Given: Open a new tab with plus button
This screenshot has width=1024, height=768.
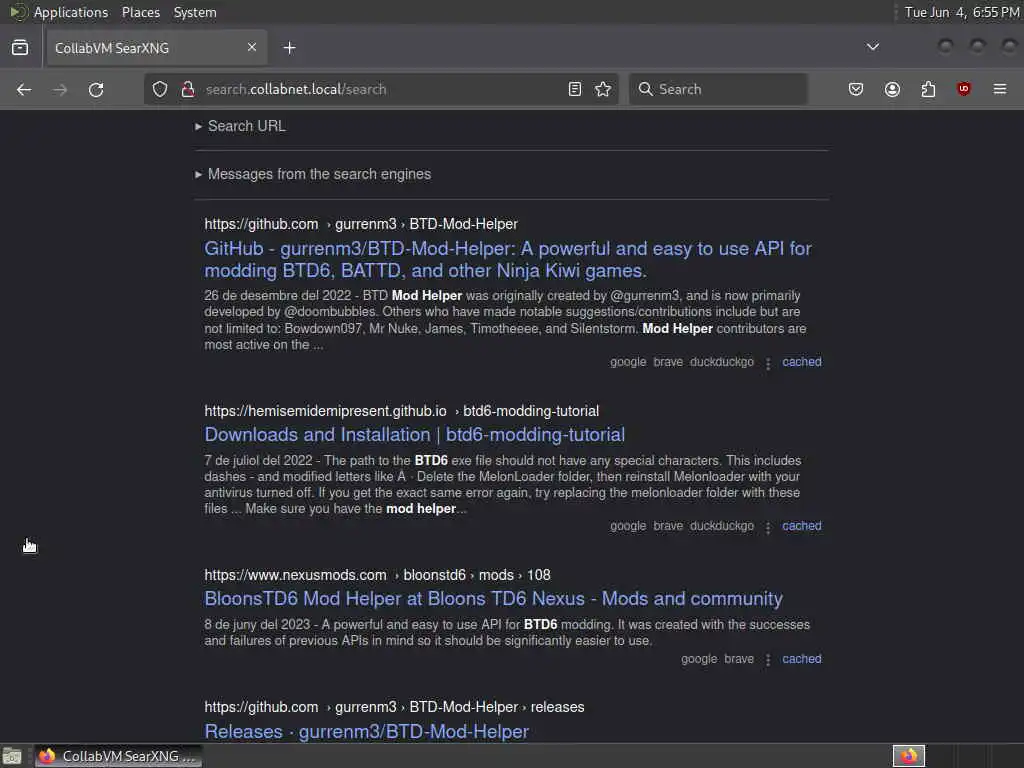Looking at the screenshot, I should pyautogui.click(x=289, y=48).
